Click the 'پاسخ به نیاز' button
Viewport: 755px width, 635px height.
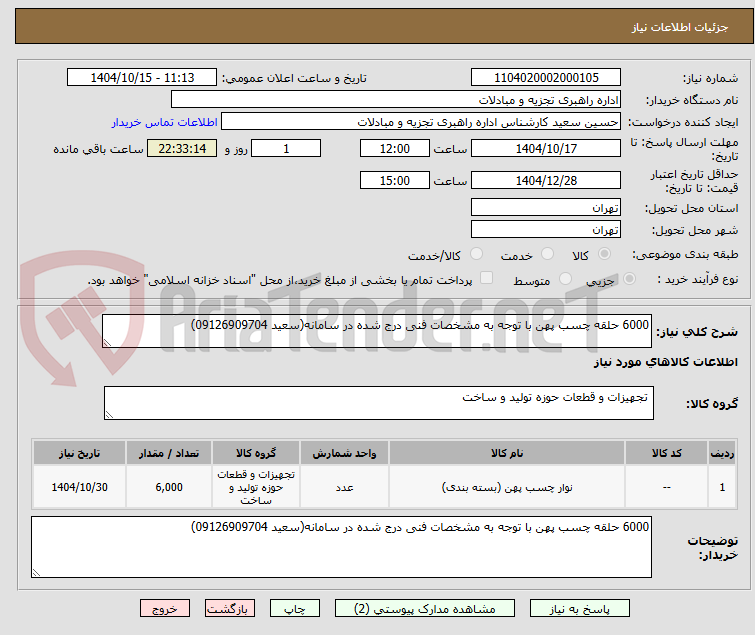(580, 609)
